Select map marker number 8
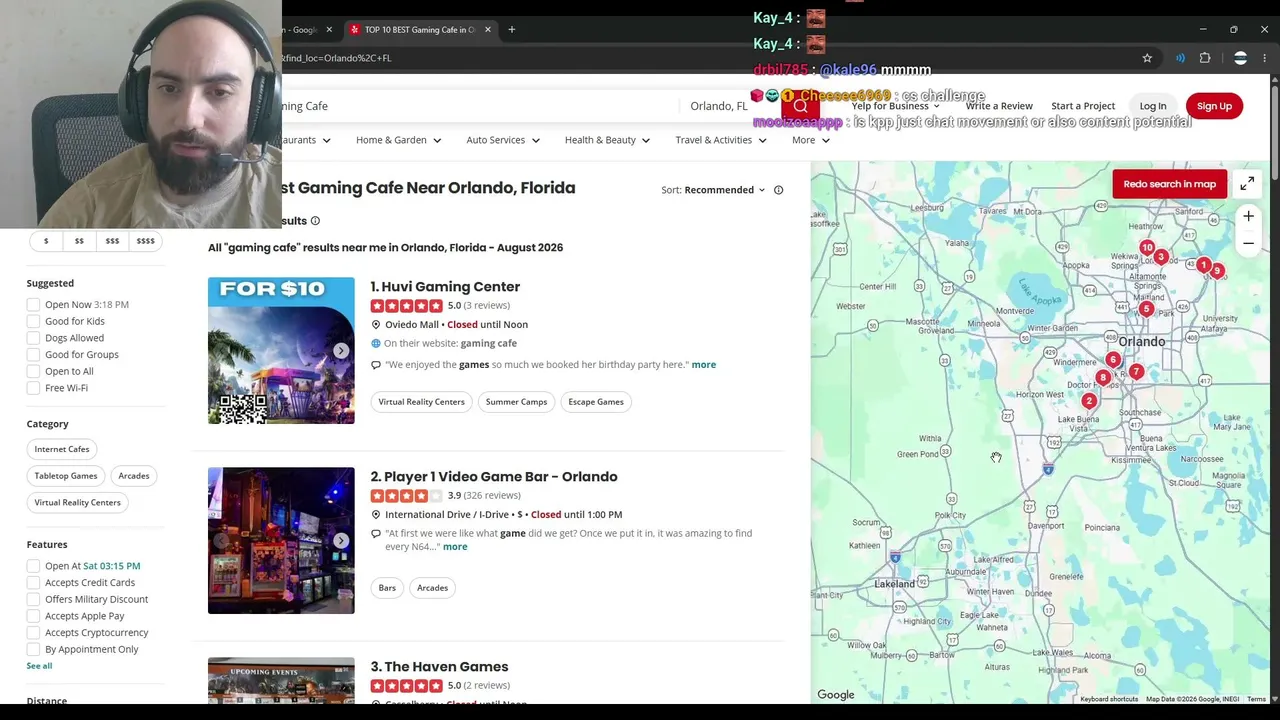 [1102, 379]
